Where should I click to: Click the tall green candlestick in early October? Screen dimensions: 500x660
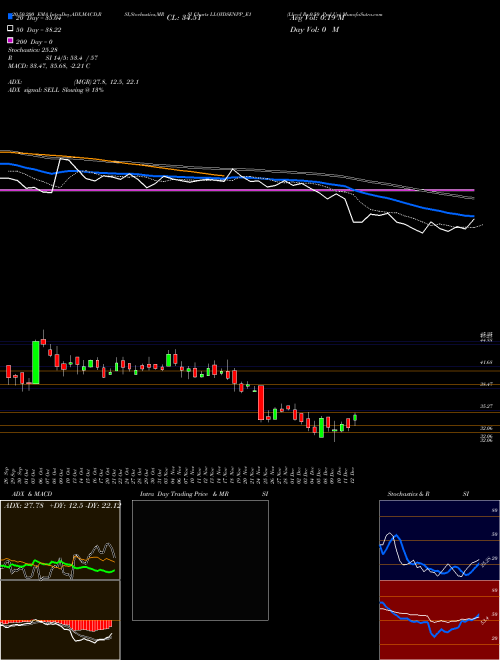click(x=36, y=362)
